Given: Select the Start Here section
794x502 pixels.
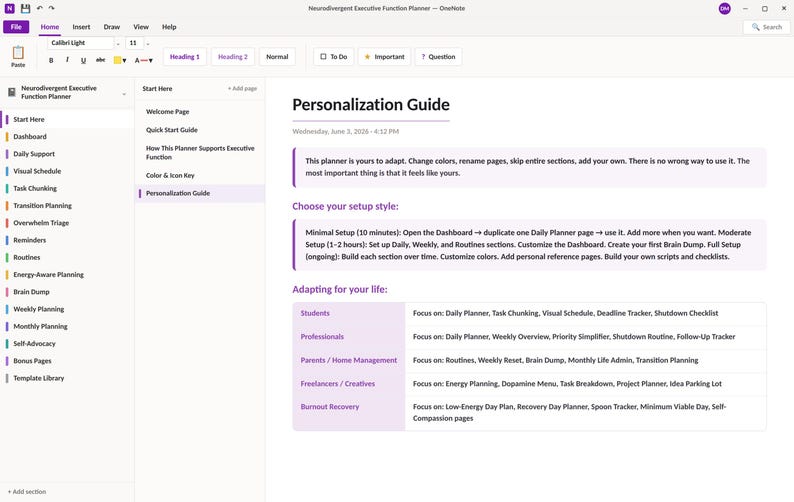Looking at the screenshot, I should click(x=67, y=120).
